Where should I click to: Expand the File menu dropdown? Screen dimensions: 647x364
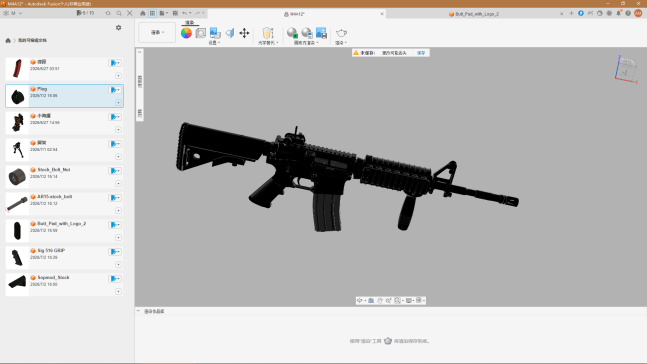pos(163,13)
